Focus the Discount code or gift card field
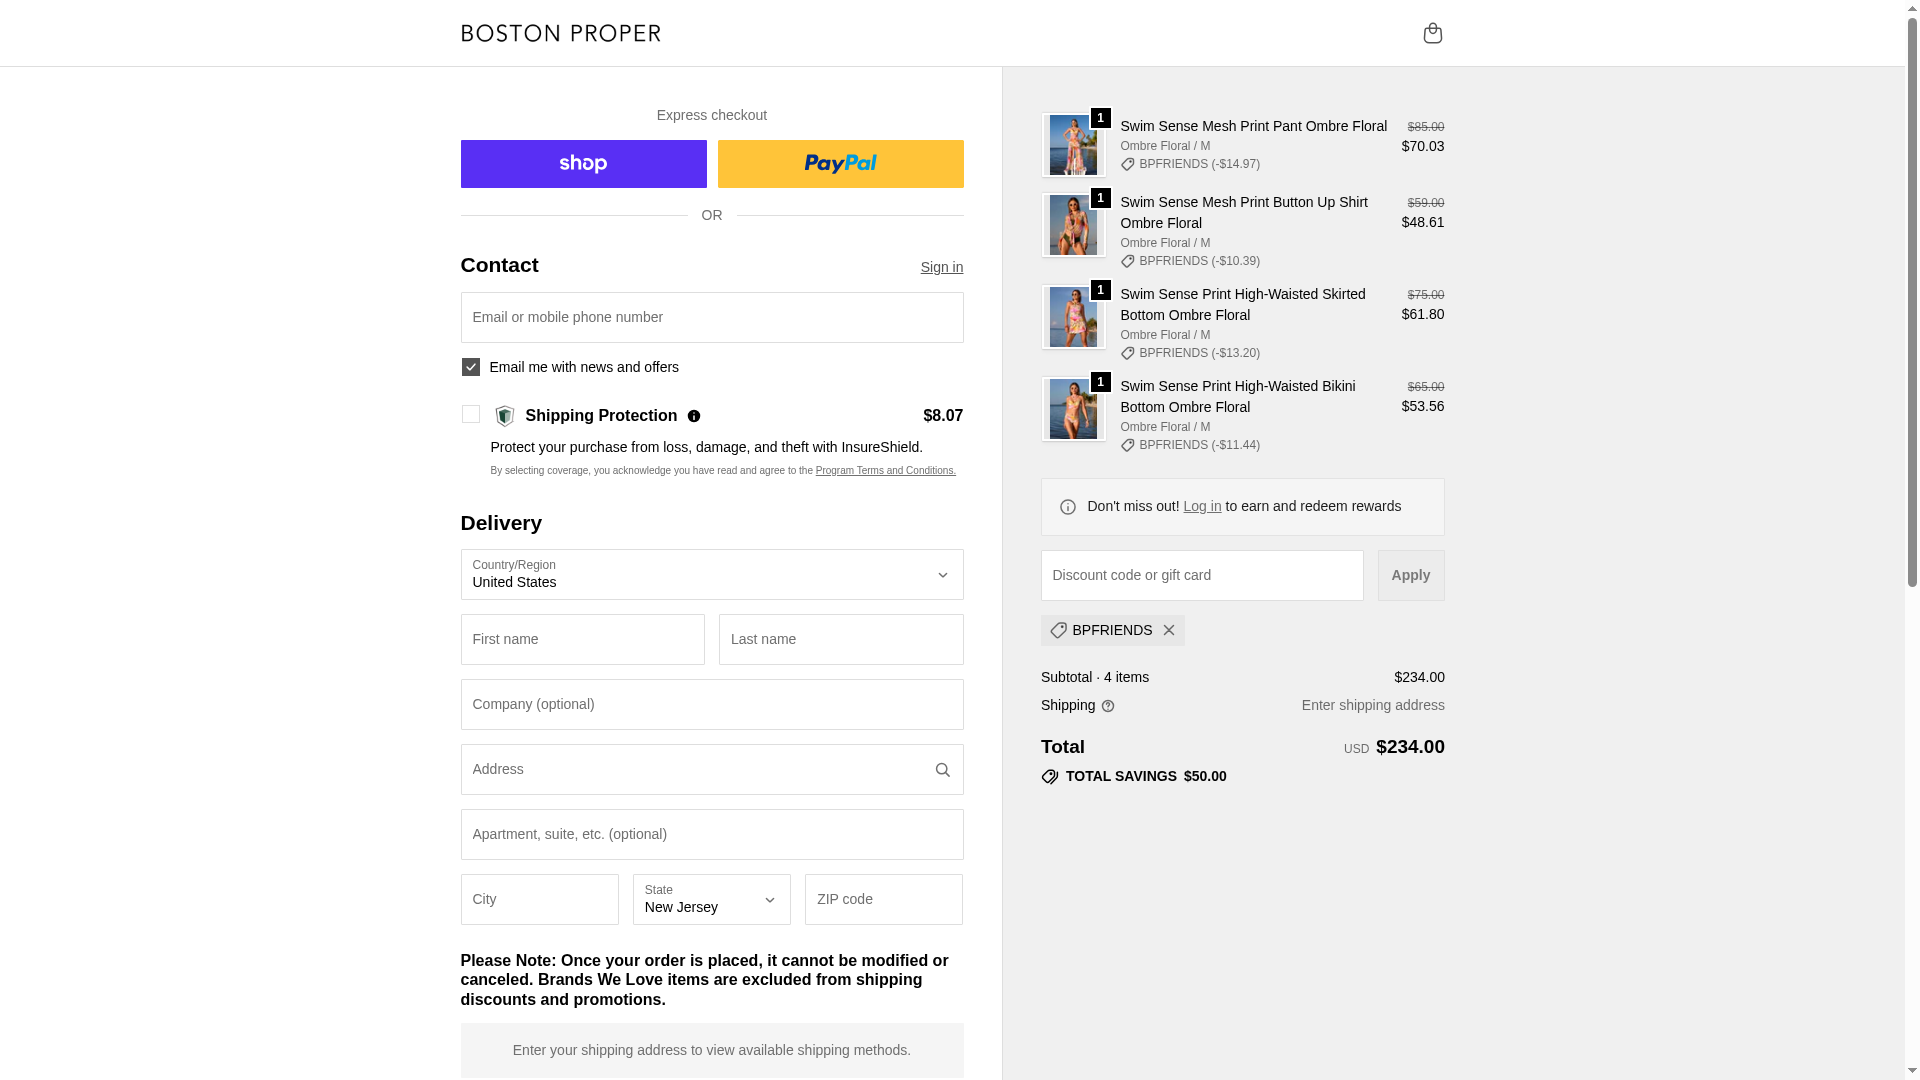Screen dimensions: 1920x1080 point(1201,575)
